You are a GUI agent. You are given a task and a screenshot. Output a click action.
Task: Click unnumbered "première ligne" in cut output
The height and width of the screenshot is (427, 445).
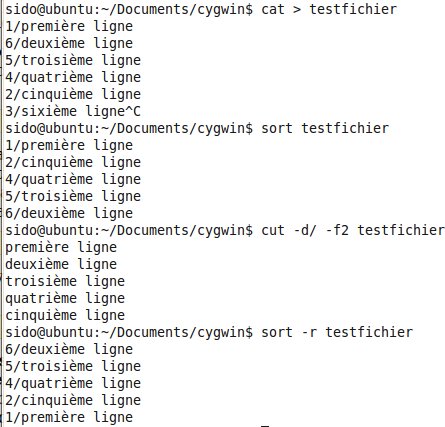click(x=61, y=247)
